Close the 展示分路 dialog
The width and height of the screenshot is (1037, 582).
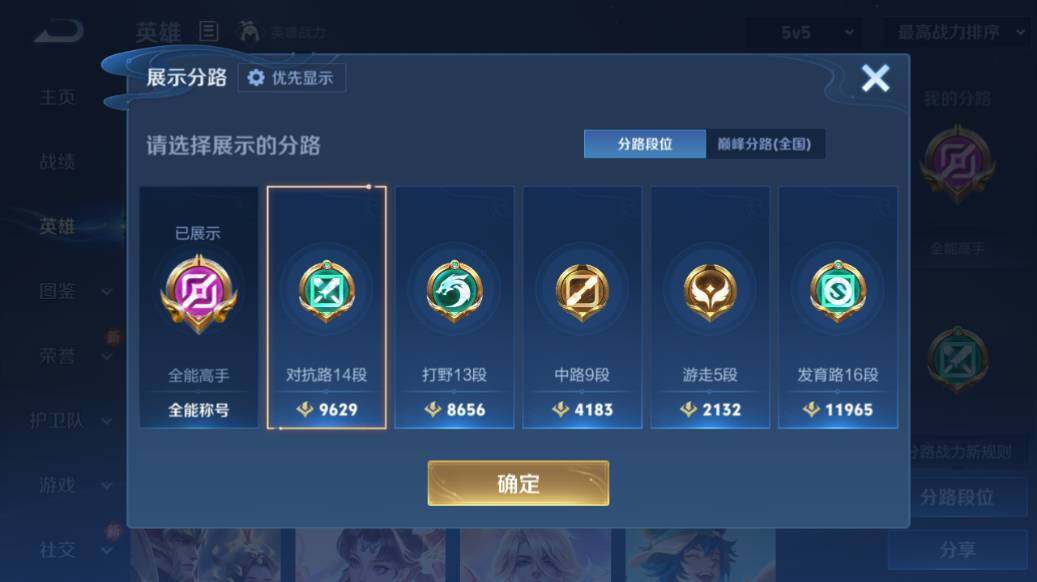[x=875, y=78]
